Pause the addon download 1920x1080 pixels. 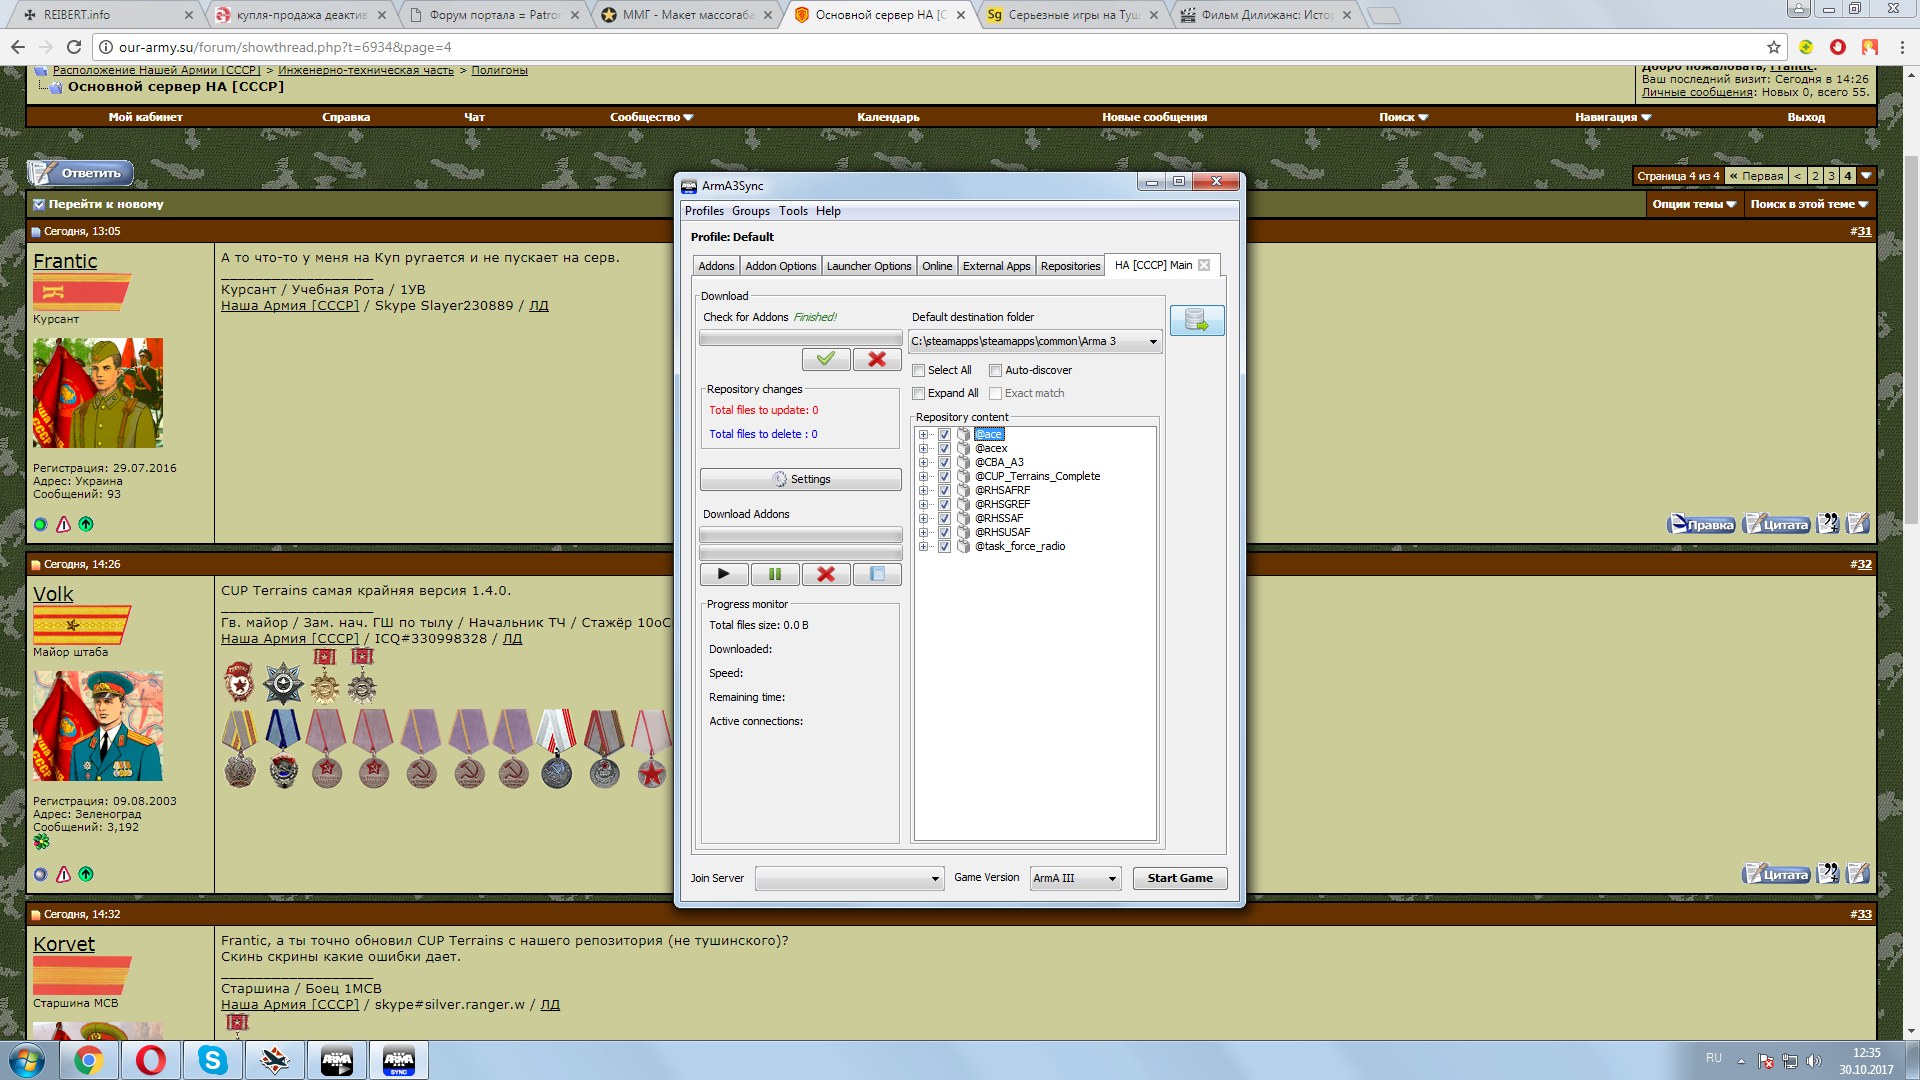[x=775, y=574]
